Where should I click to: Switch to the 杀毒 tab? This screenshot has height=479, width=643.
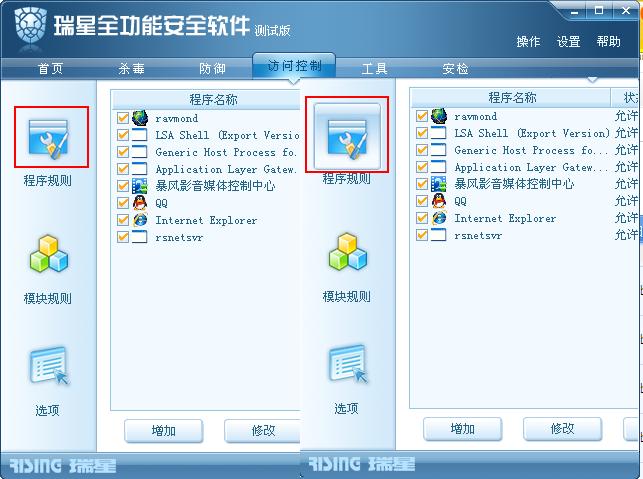tap(131, 68)
